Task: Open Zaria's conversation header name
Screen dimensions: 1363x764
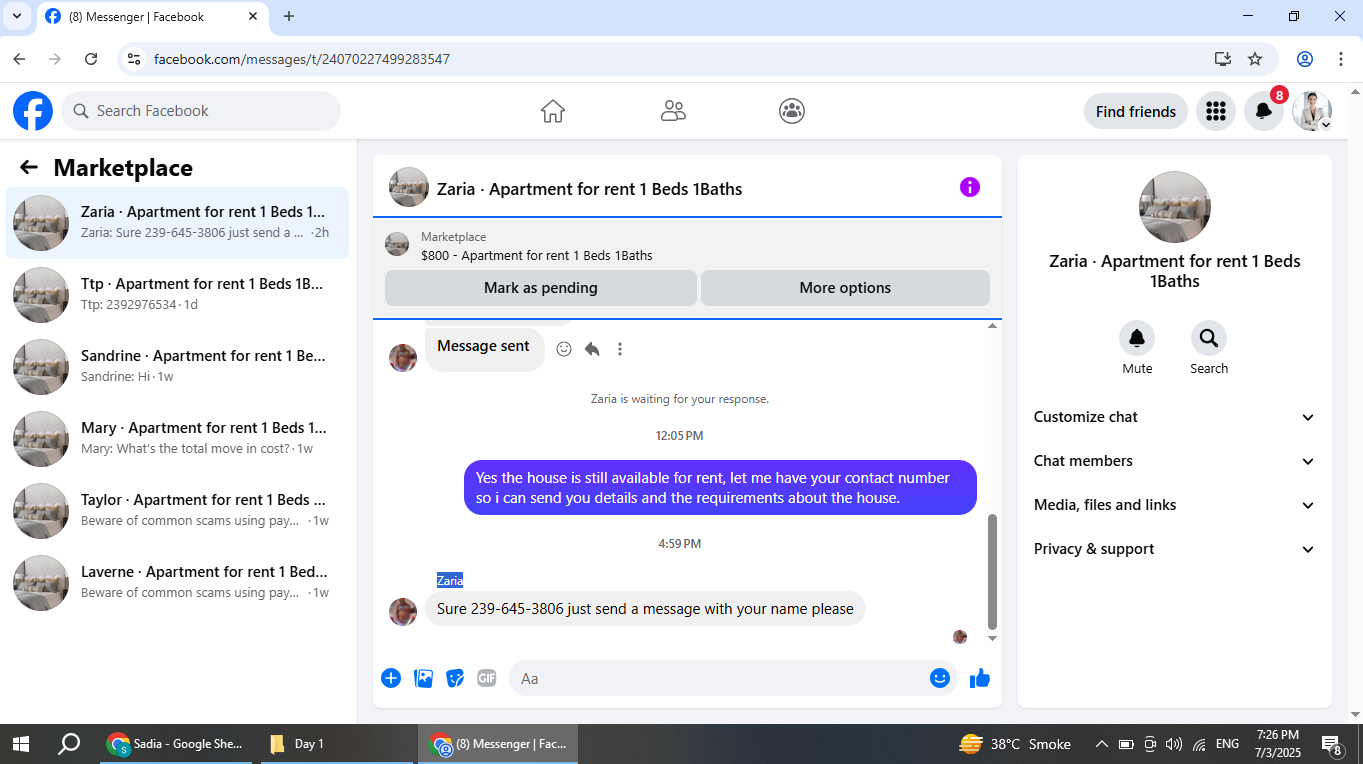Action: click(589, 189)
